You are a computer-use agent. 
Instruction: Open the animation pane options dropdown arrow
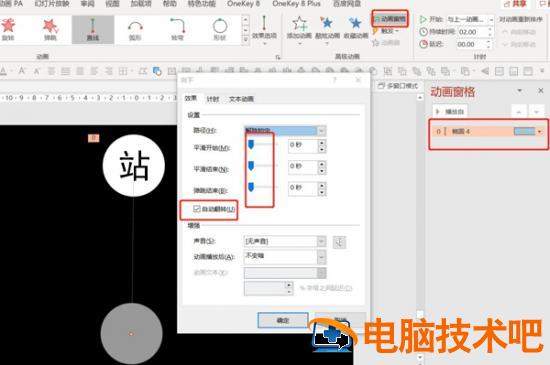(520, 91)
